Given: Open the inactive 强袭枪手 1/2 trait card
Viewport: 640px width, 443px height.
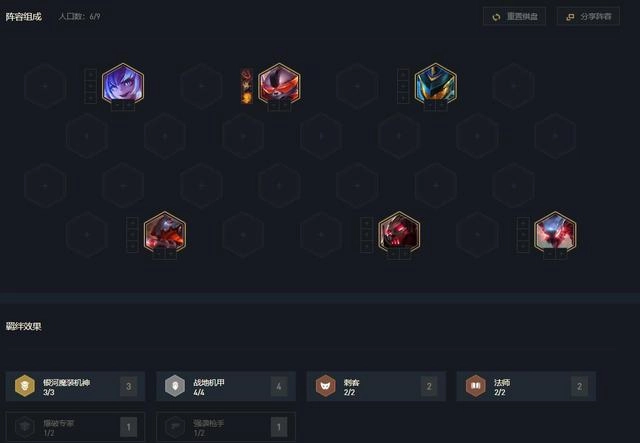Looking at the screenshot, I should [x=226, y=427].
